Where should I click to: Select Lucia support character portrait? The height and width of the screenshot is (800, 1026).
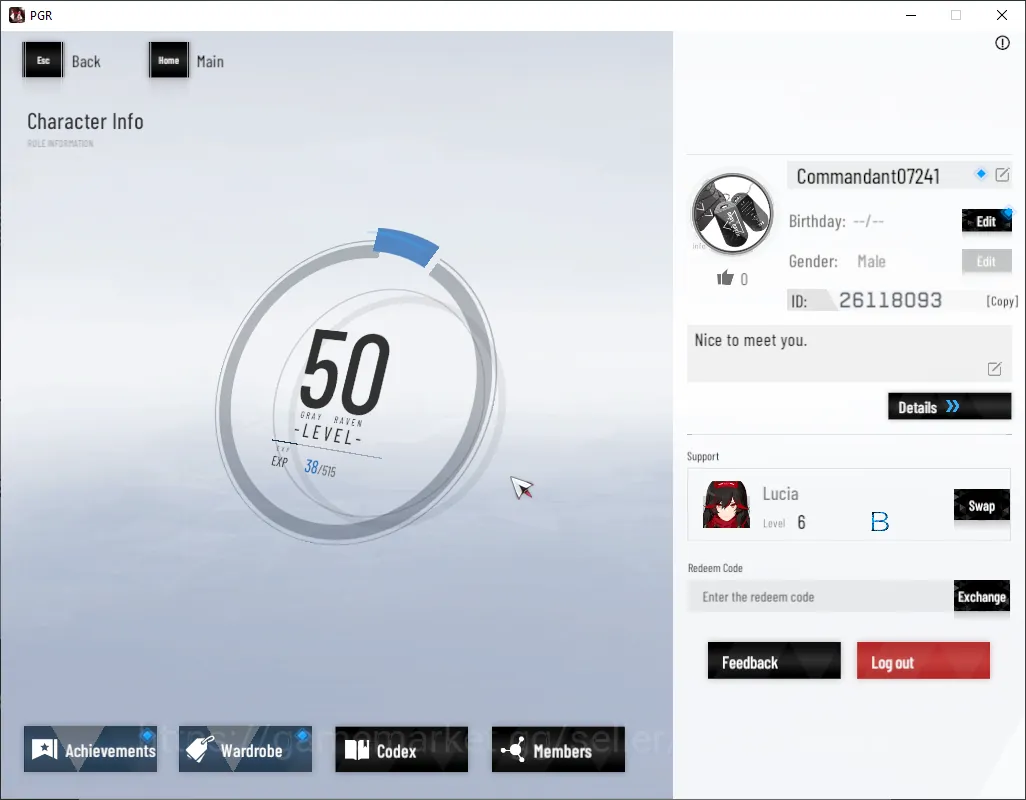[x=726, y=505]
